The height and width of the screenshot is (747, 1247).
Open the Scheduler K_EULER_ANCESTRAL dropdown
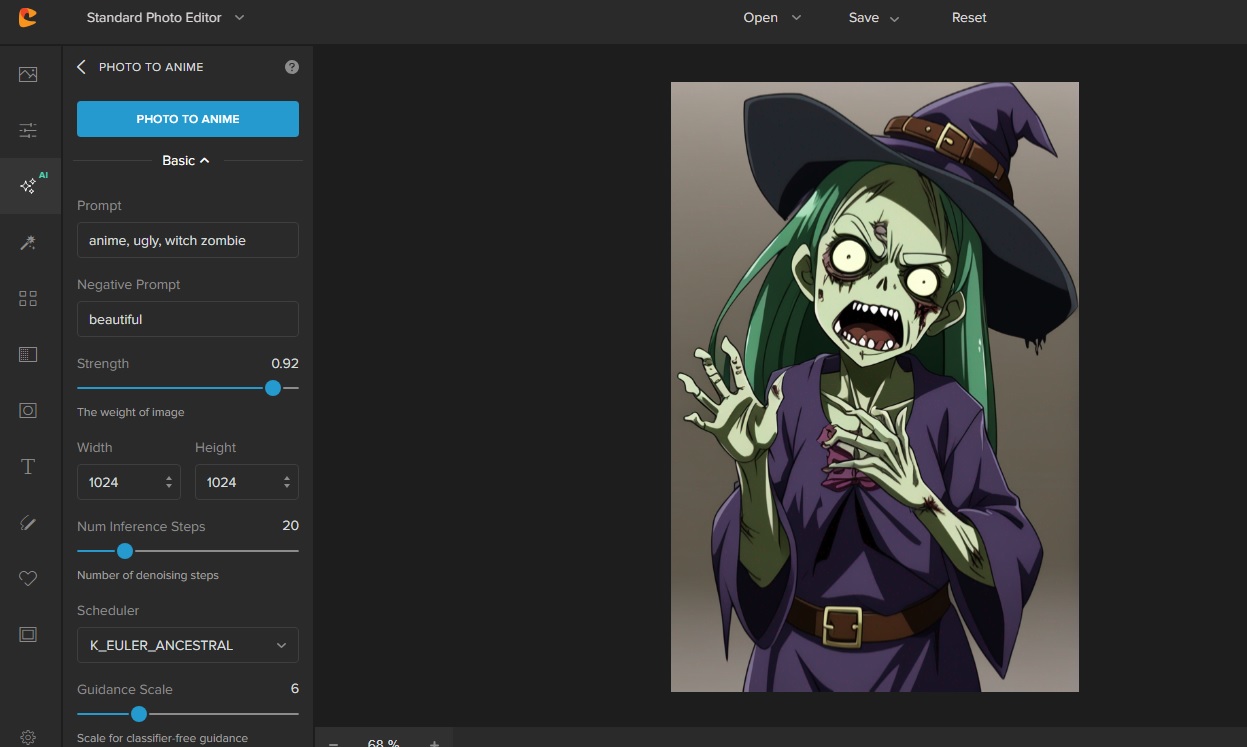(188, 645)
